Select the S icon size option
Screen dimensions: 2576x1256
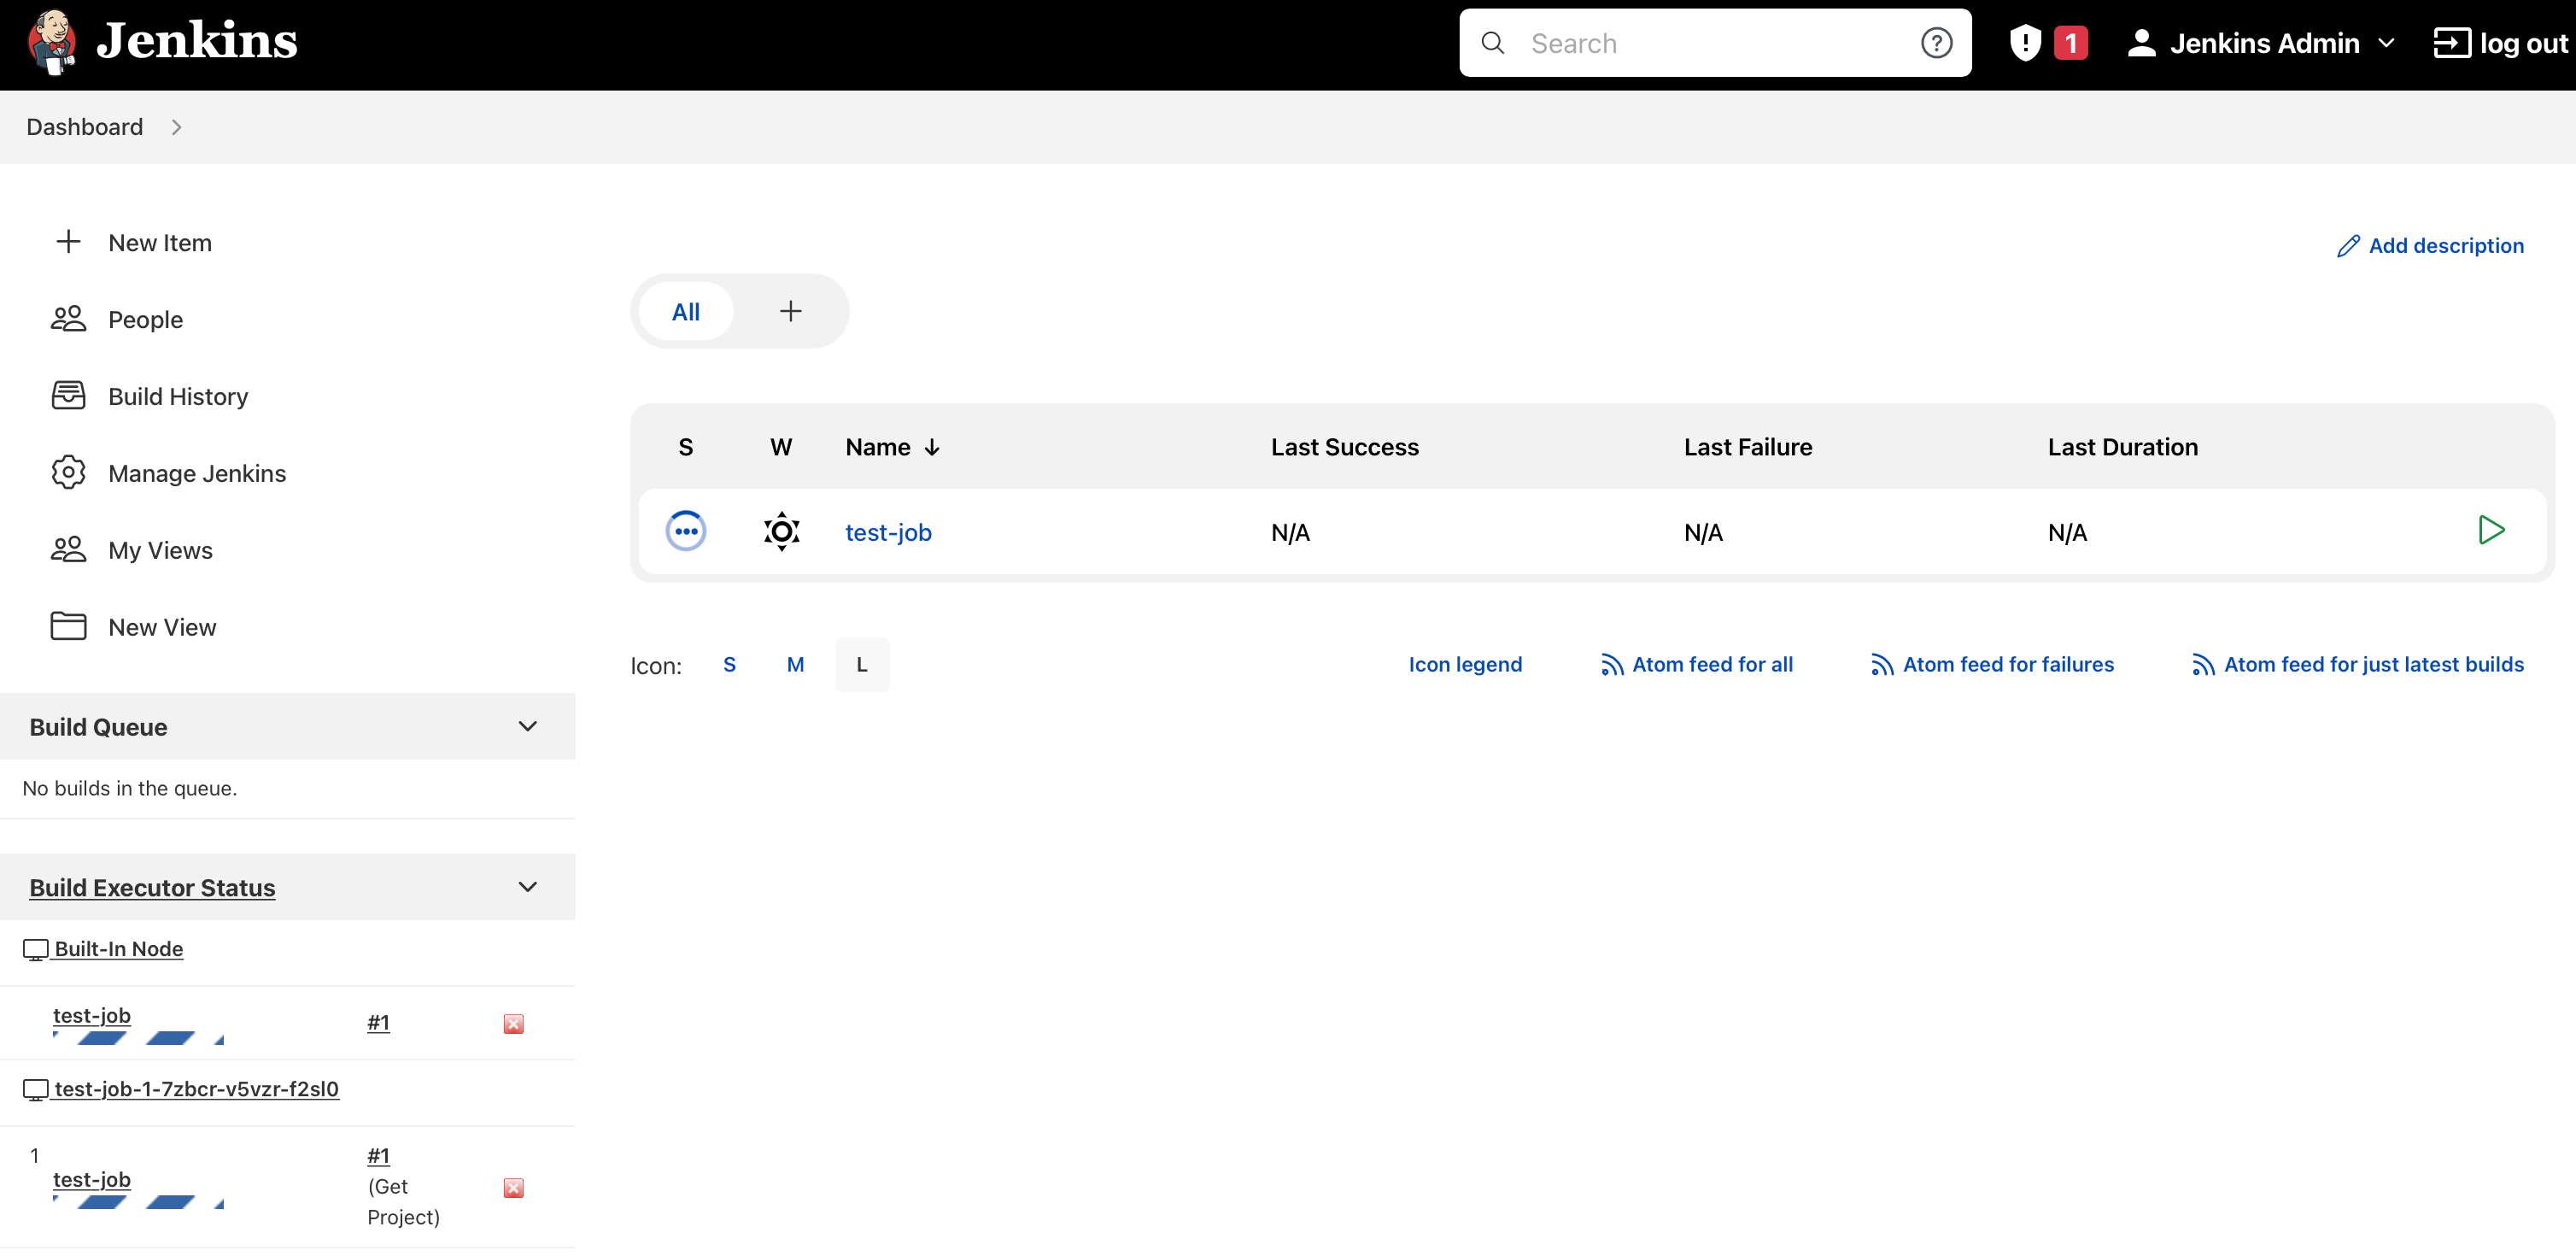pyautogui.click(x=729, y=664)
